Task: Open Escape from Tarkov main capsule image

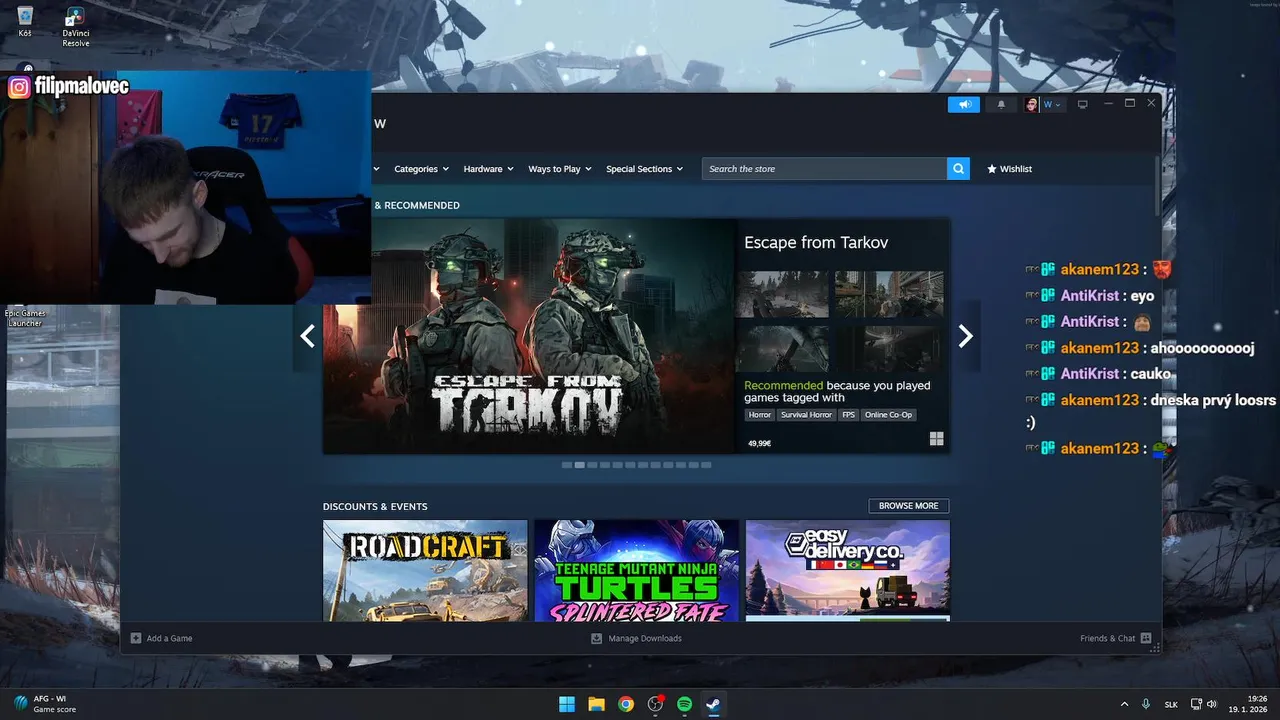Action: point(529,336)
